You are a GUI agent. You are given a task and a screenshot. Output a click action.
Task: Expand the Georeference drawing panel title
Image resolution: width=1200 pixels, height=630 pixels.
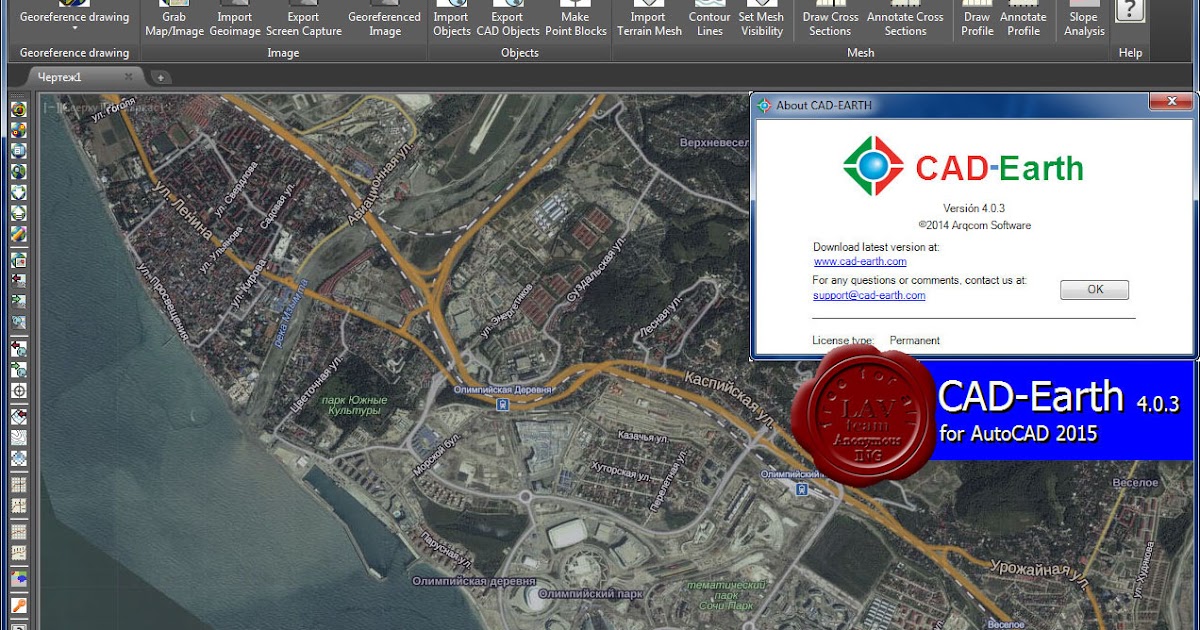pos(74,53)
